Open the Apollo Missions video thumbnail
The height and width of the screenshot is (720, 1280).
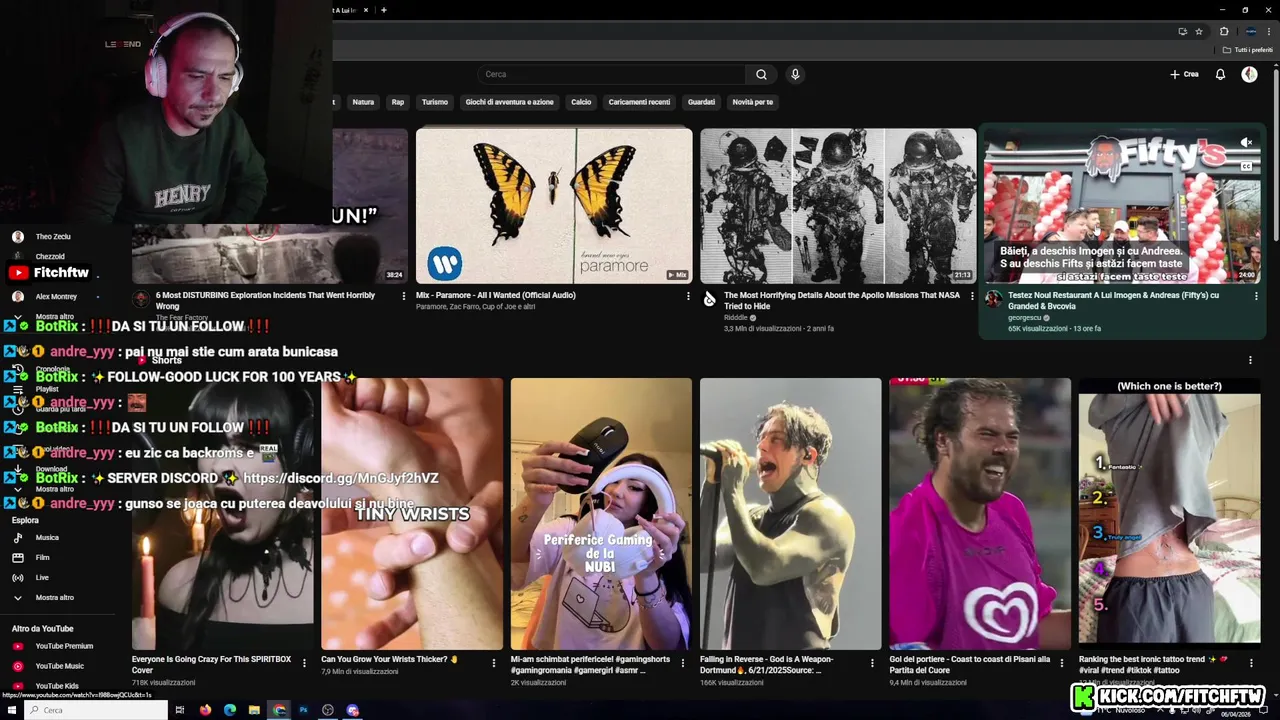click(838, 206)
